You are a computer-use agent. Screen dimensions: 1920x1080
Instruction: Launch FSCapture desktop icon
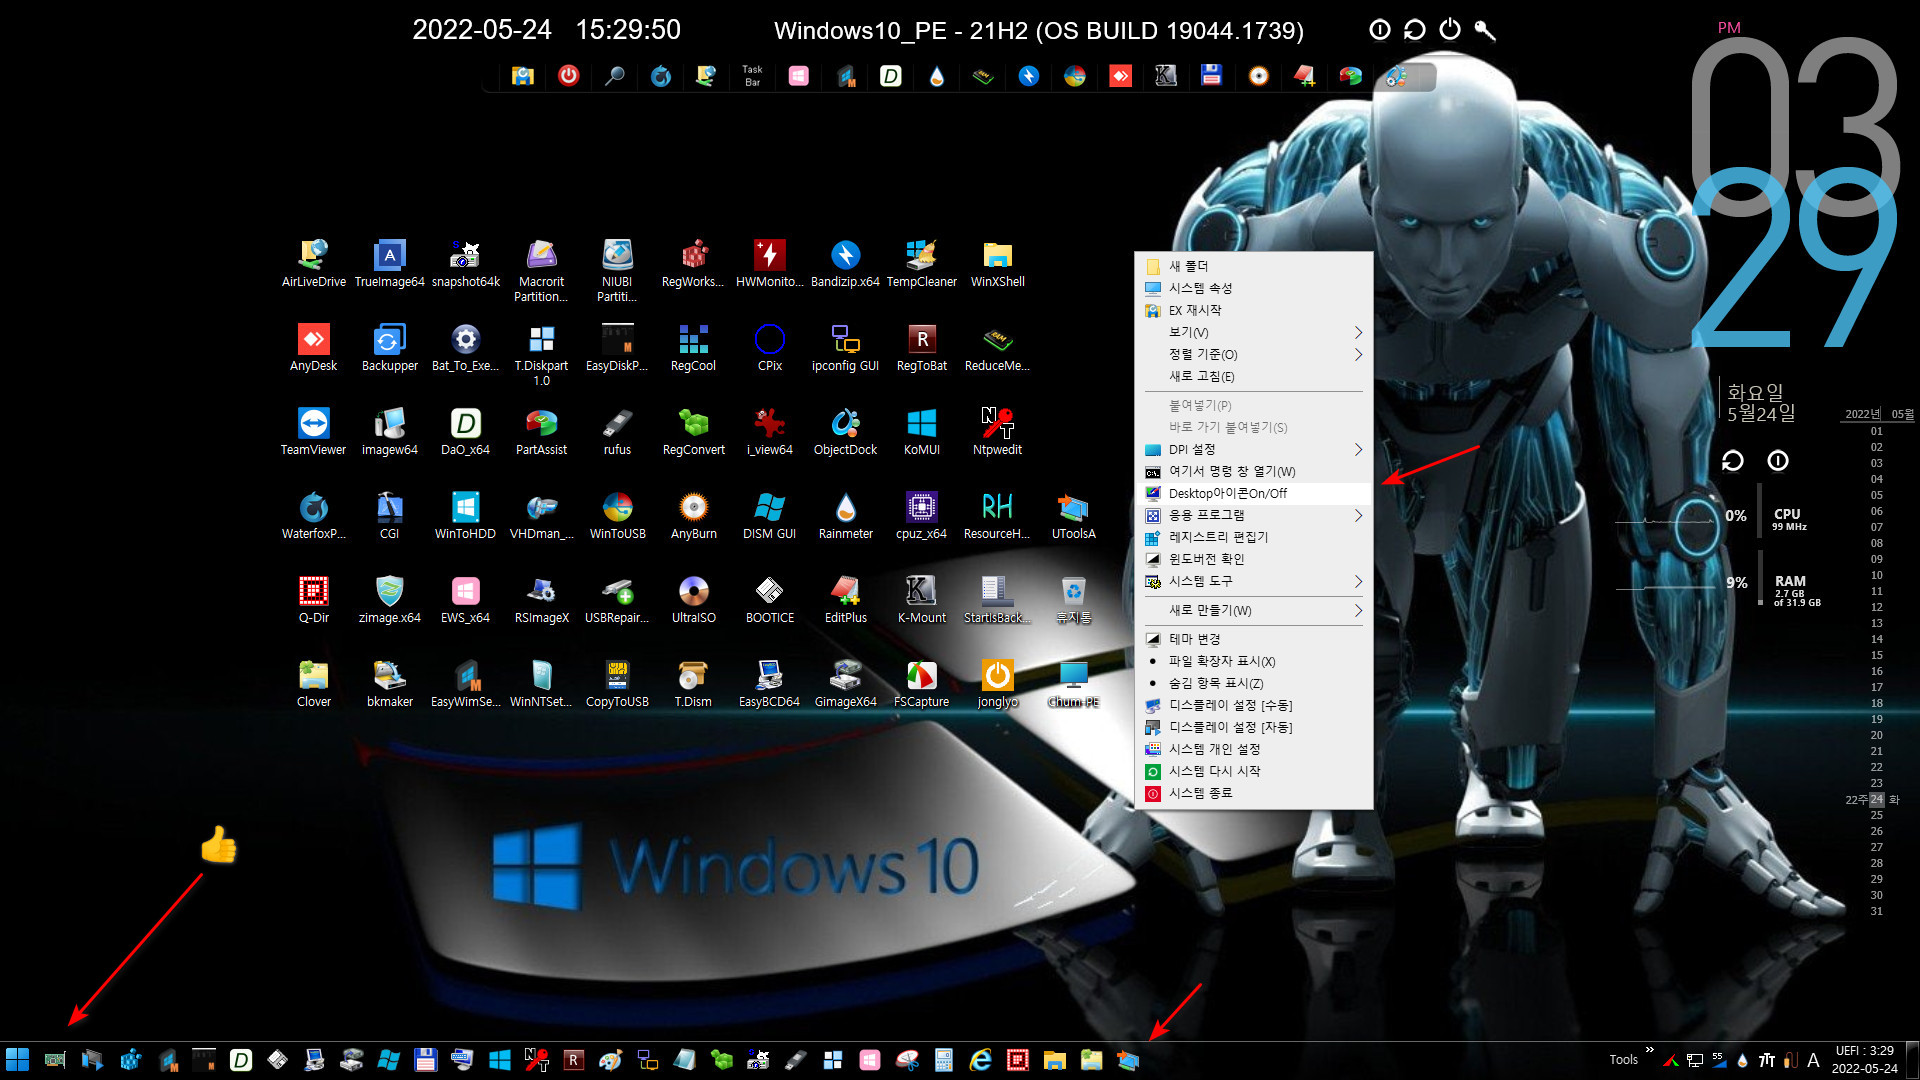click(921, 683)
